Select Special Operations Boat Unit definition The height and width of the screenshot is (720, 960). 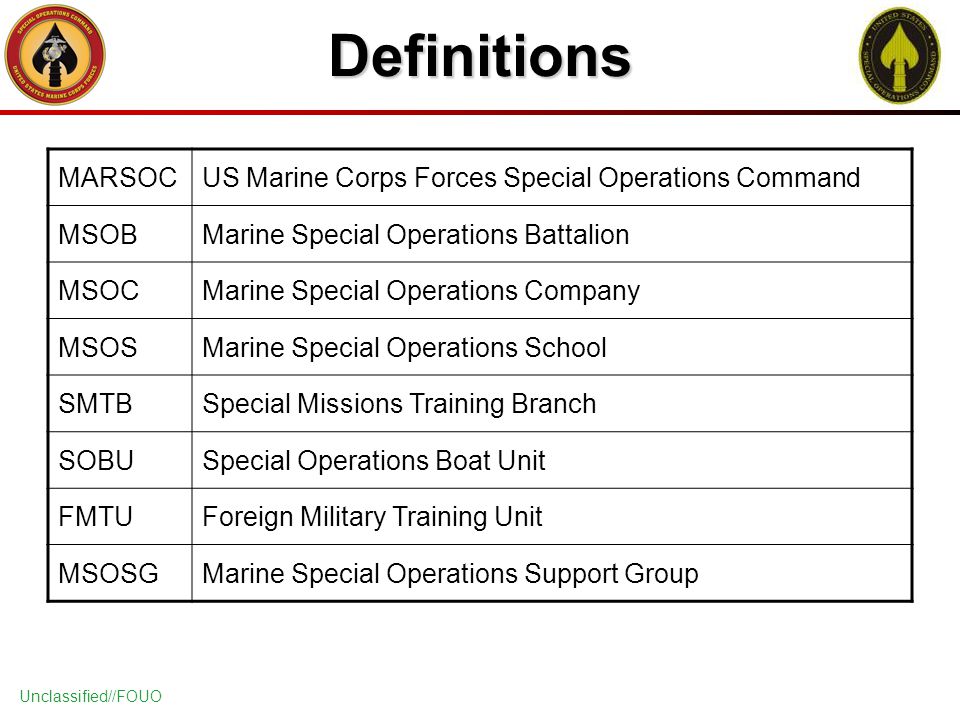pyautogui.click(x=373, y=461)
